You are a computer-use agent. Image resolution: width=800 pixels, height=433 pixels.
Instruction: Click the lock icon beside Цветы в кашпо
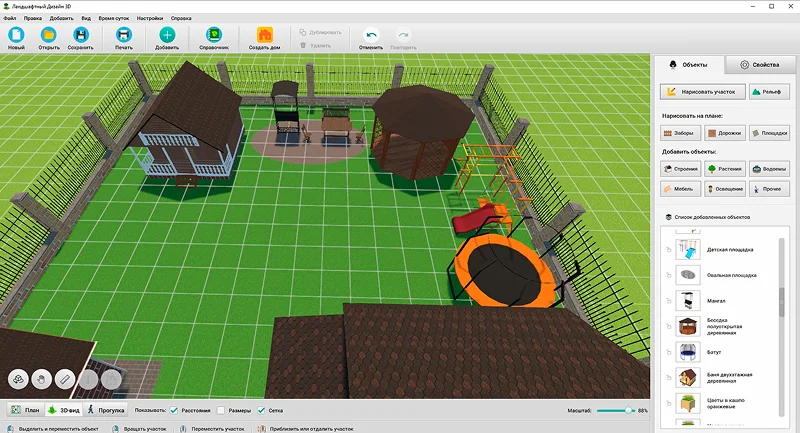point(668,403)
